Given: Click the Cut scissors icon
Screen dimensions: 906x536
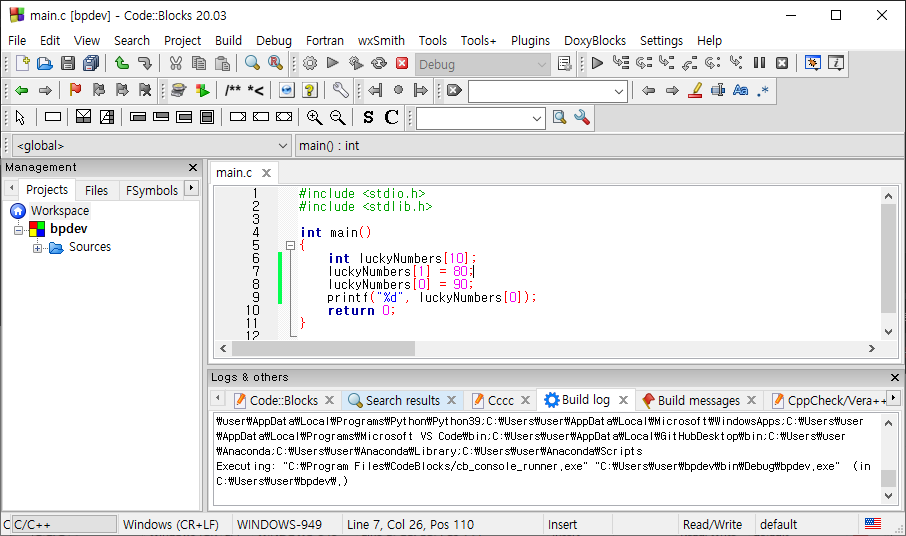Looking at the screenshot, I should coord(176,63).
